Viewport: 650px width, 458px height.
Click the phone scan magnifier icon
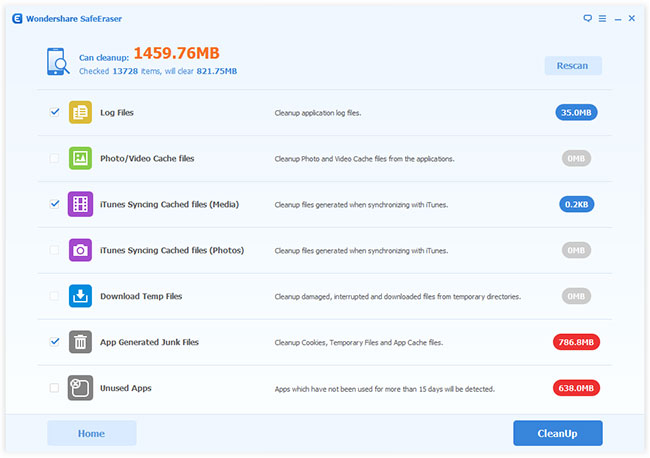(x=58, y=62)
